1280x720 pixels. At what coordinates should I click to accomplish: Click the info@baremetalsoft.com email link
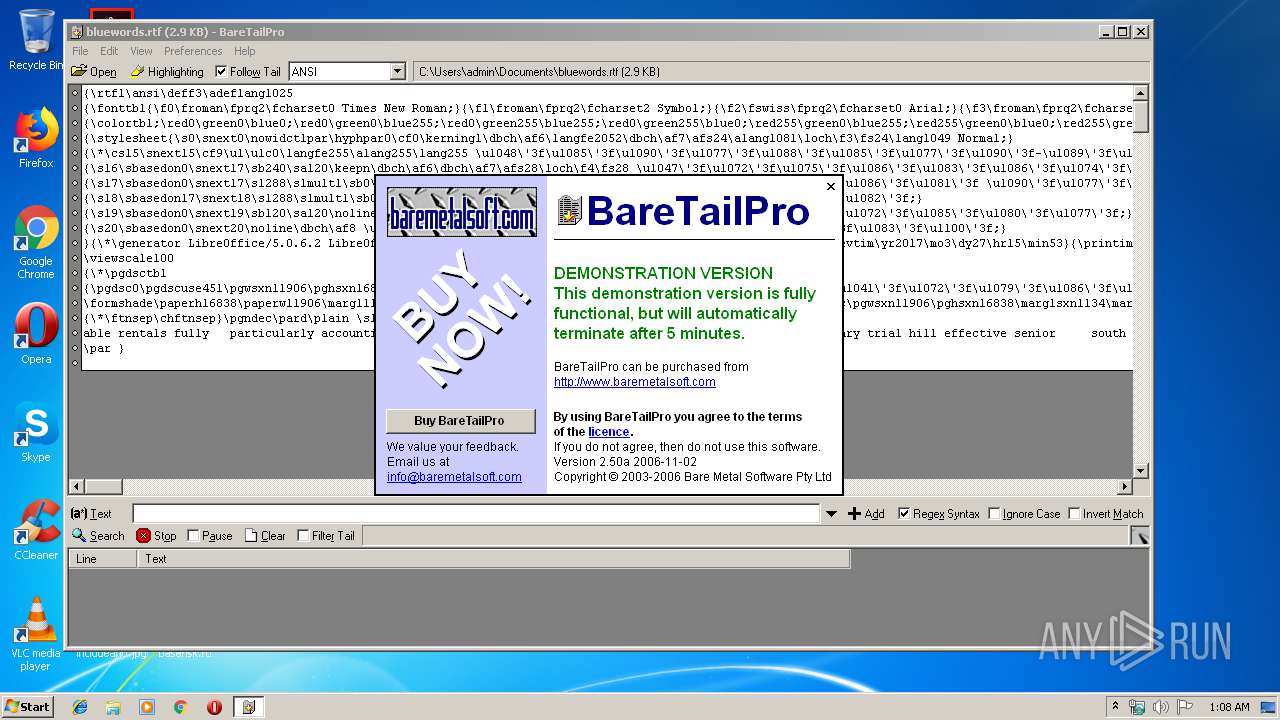[454, 477]
